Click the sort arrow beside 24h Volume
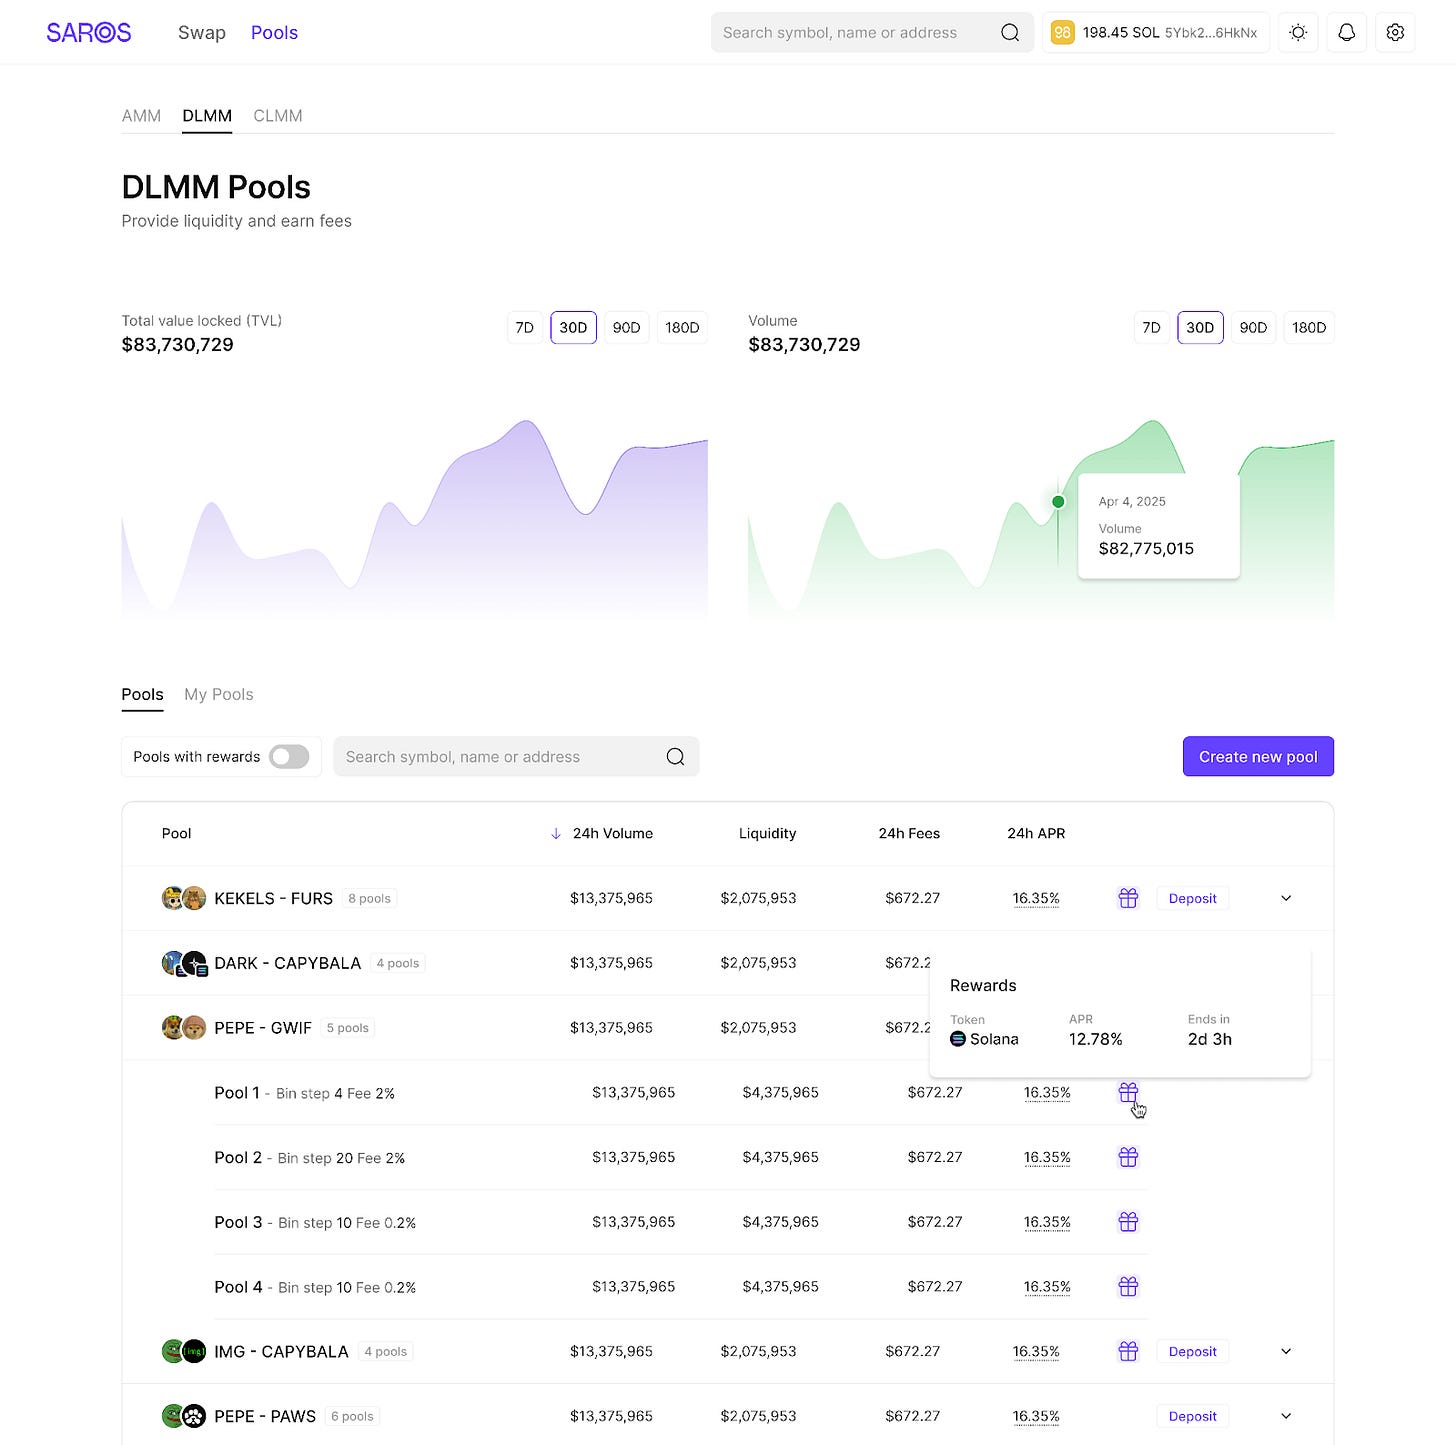Image resolution: width=1456 pixels, height=1445 pixels. click(556, 834)
